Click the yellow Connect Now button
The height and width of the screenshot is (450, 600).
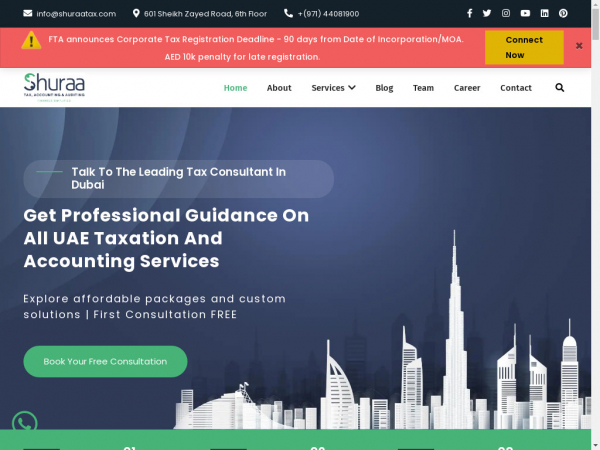[x=524, y=48]
